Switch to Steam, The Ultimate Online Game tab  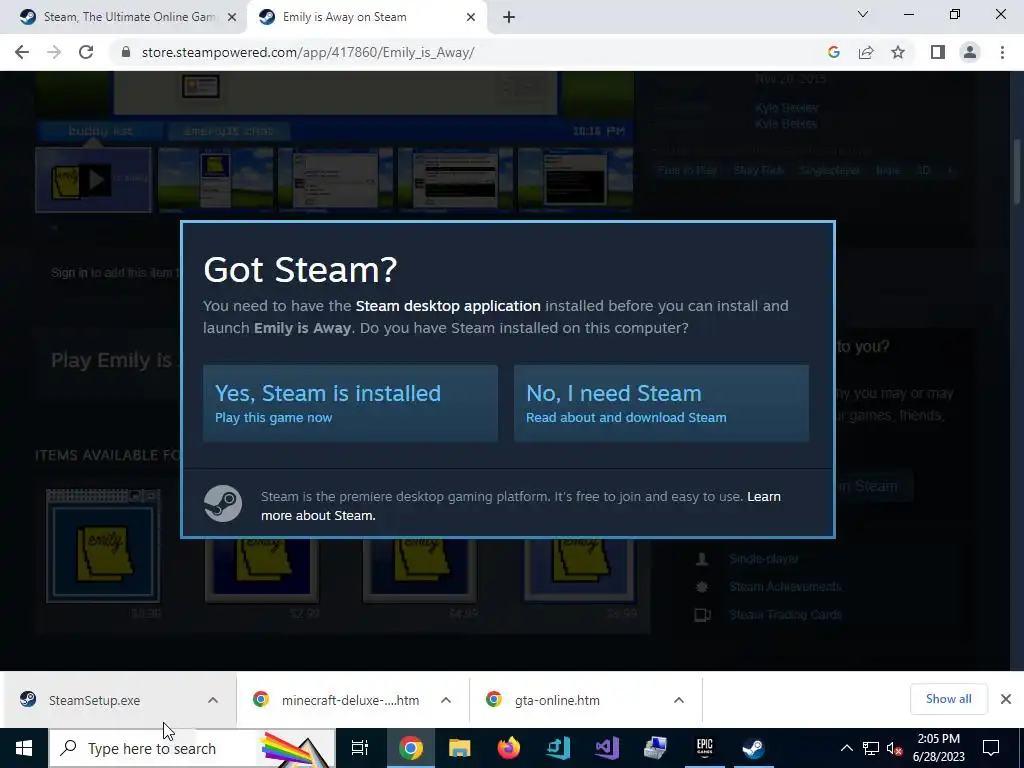click(129, 17)
